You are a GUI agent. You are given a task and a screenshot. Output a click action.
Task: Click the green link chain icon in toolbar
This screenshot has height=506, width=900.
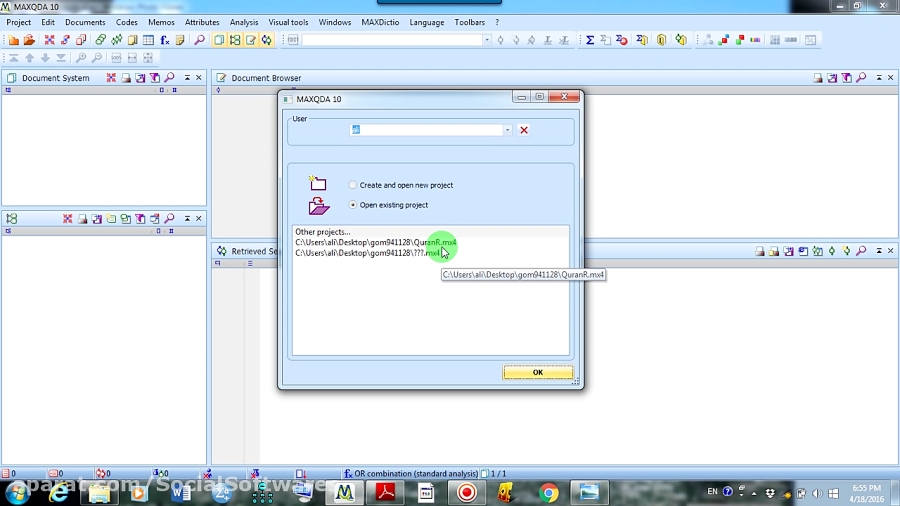[x=100, y=40]
